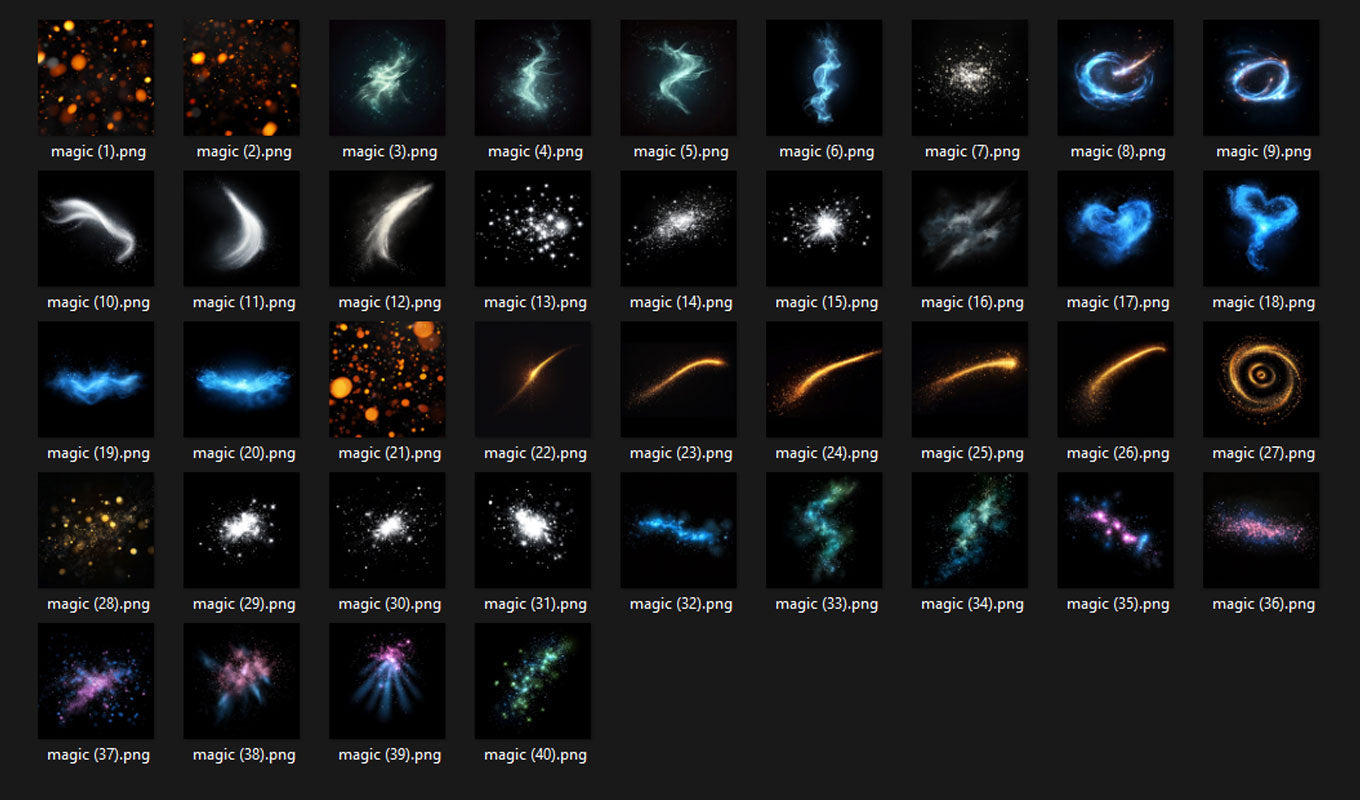The height and width of the screenshot is (800, 1360).
Task: Click the magic (33).png teal nebula thumbnail
Action: point(824,531)
